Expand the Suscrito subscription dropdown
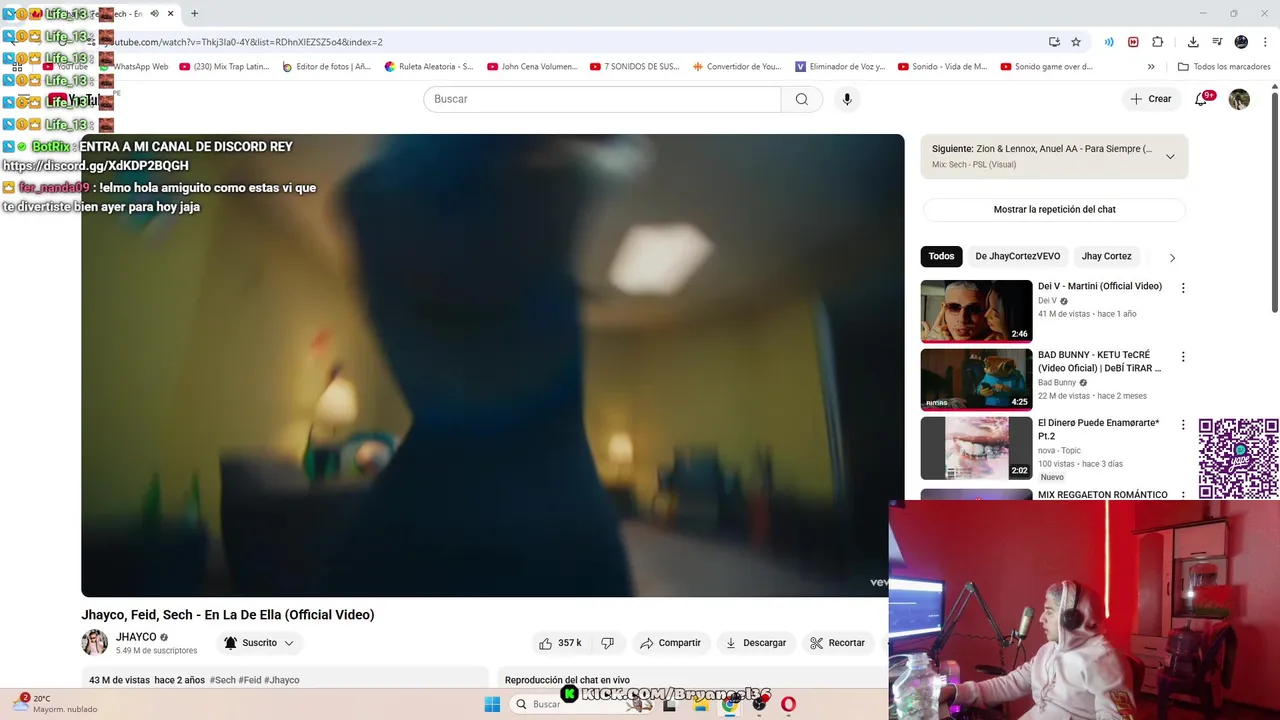1280x720 pixels. click(259, 643)
